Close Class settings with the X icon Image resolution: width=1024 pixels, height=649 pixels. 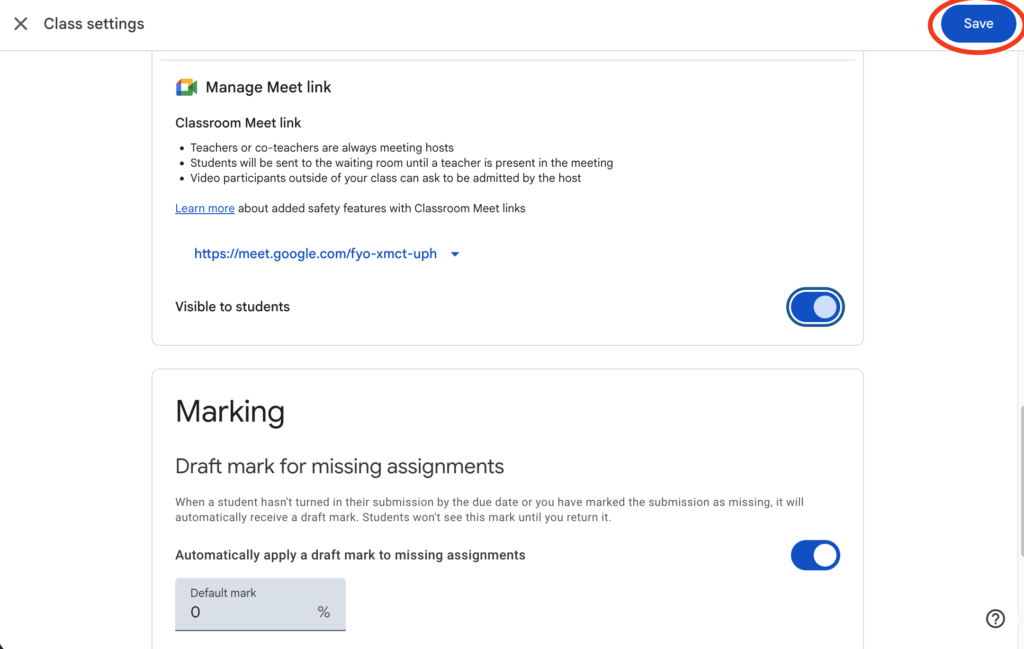pos(20,24)
